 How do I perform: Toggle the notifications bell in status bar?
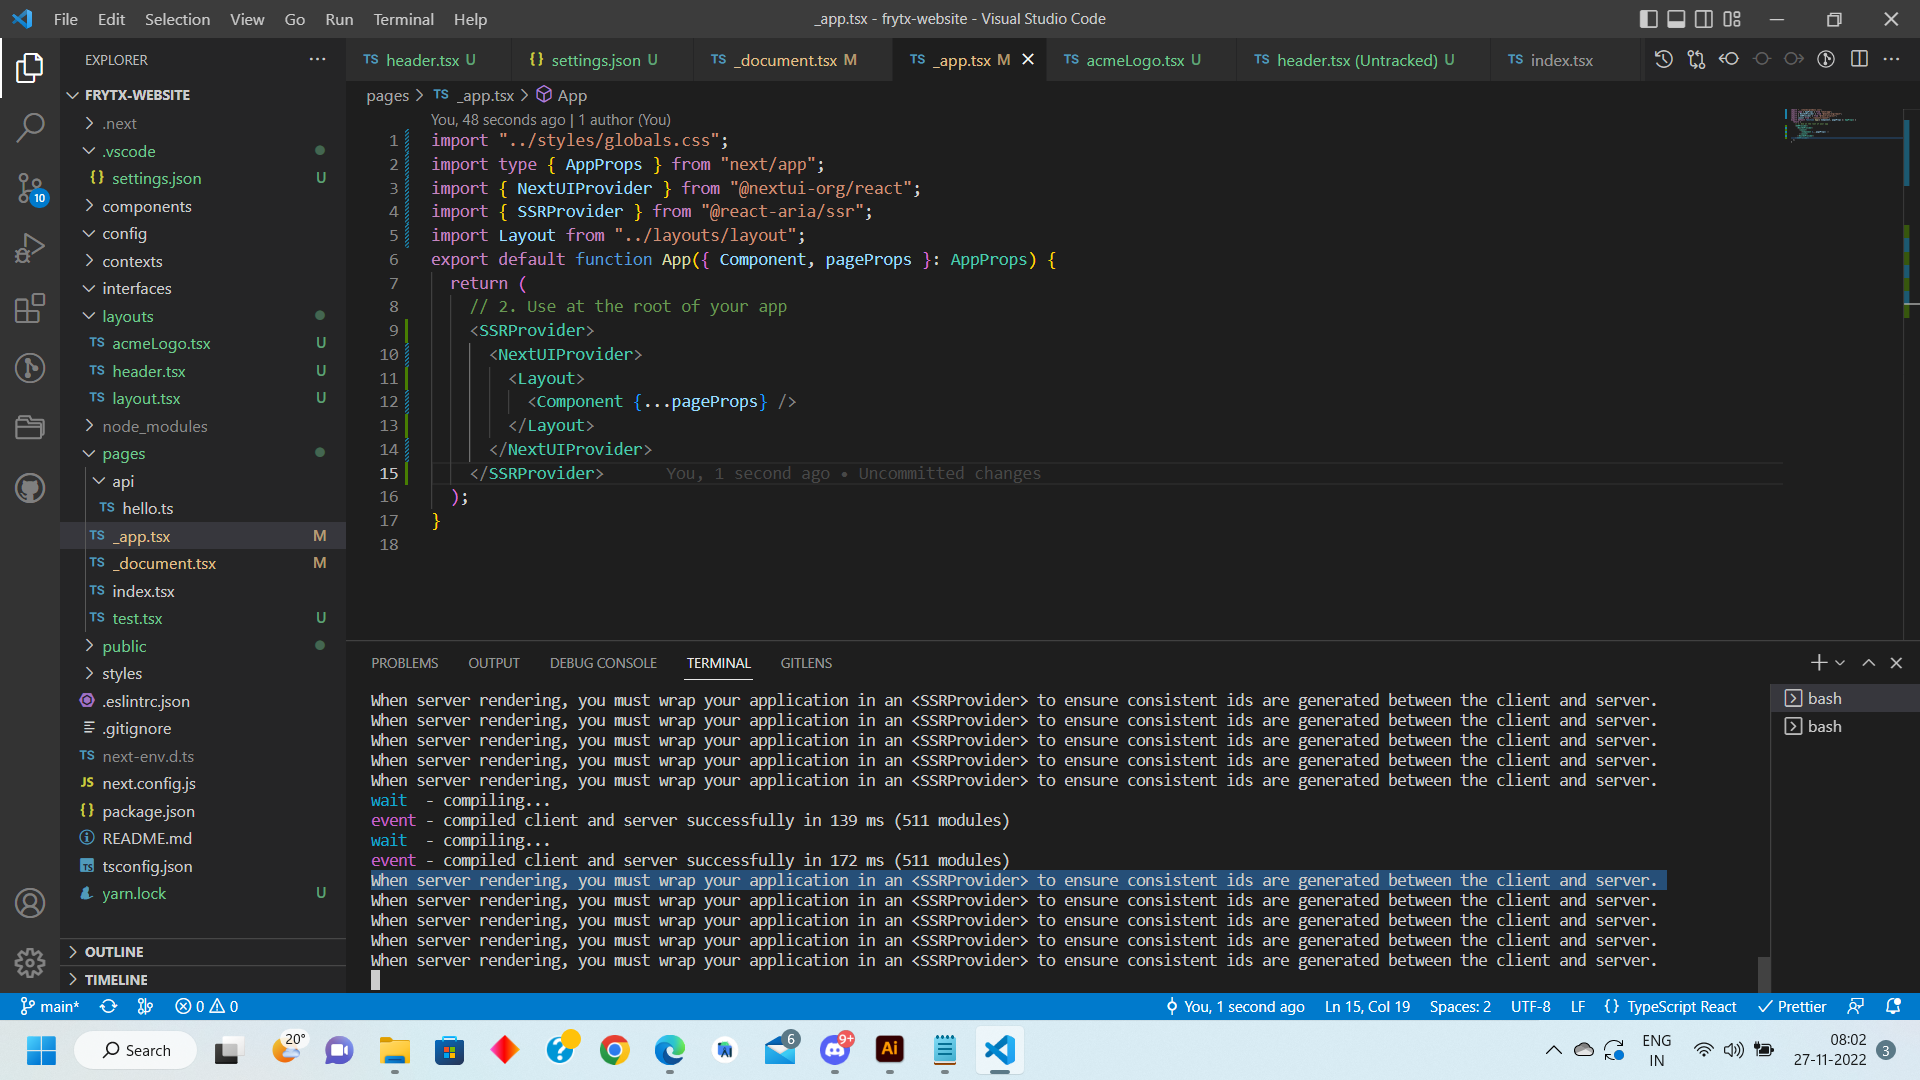1893,1007
